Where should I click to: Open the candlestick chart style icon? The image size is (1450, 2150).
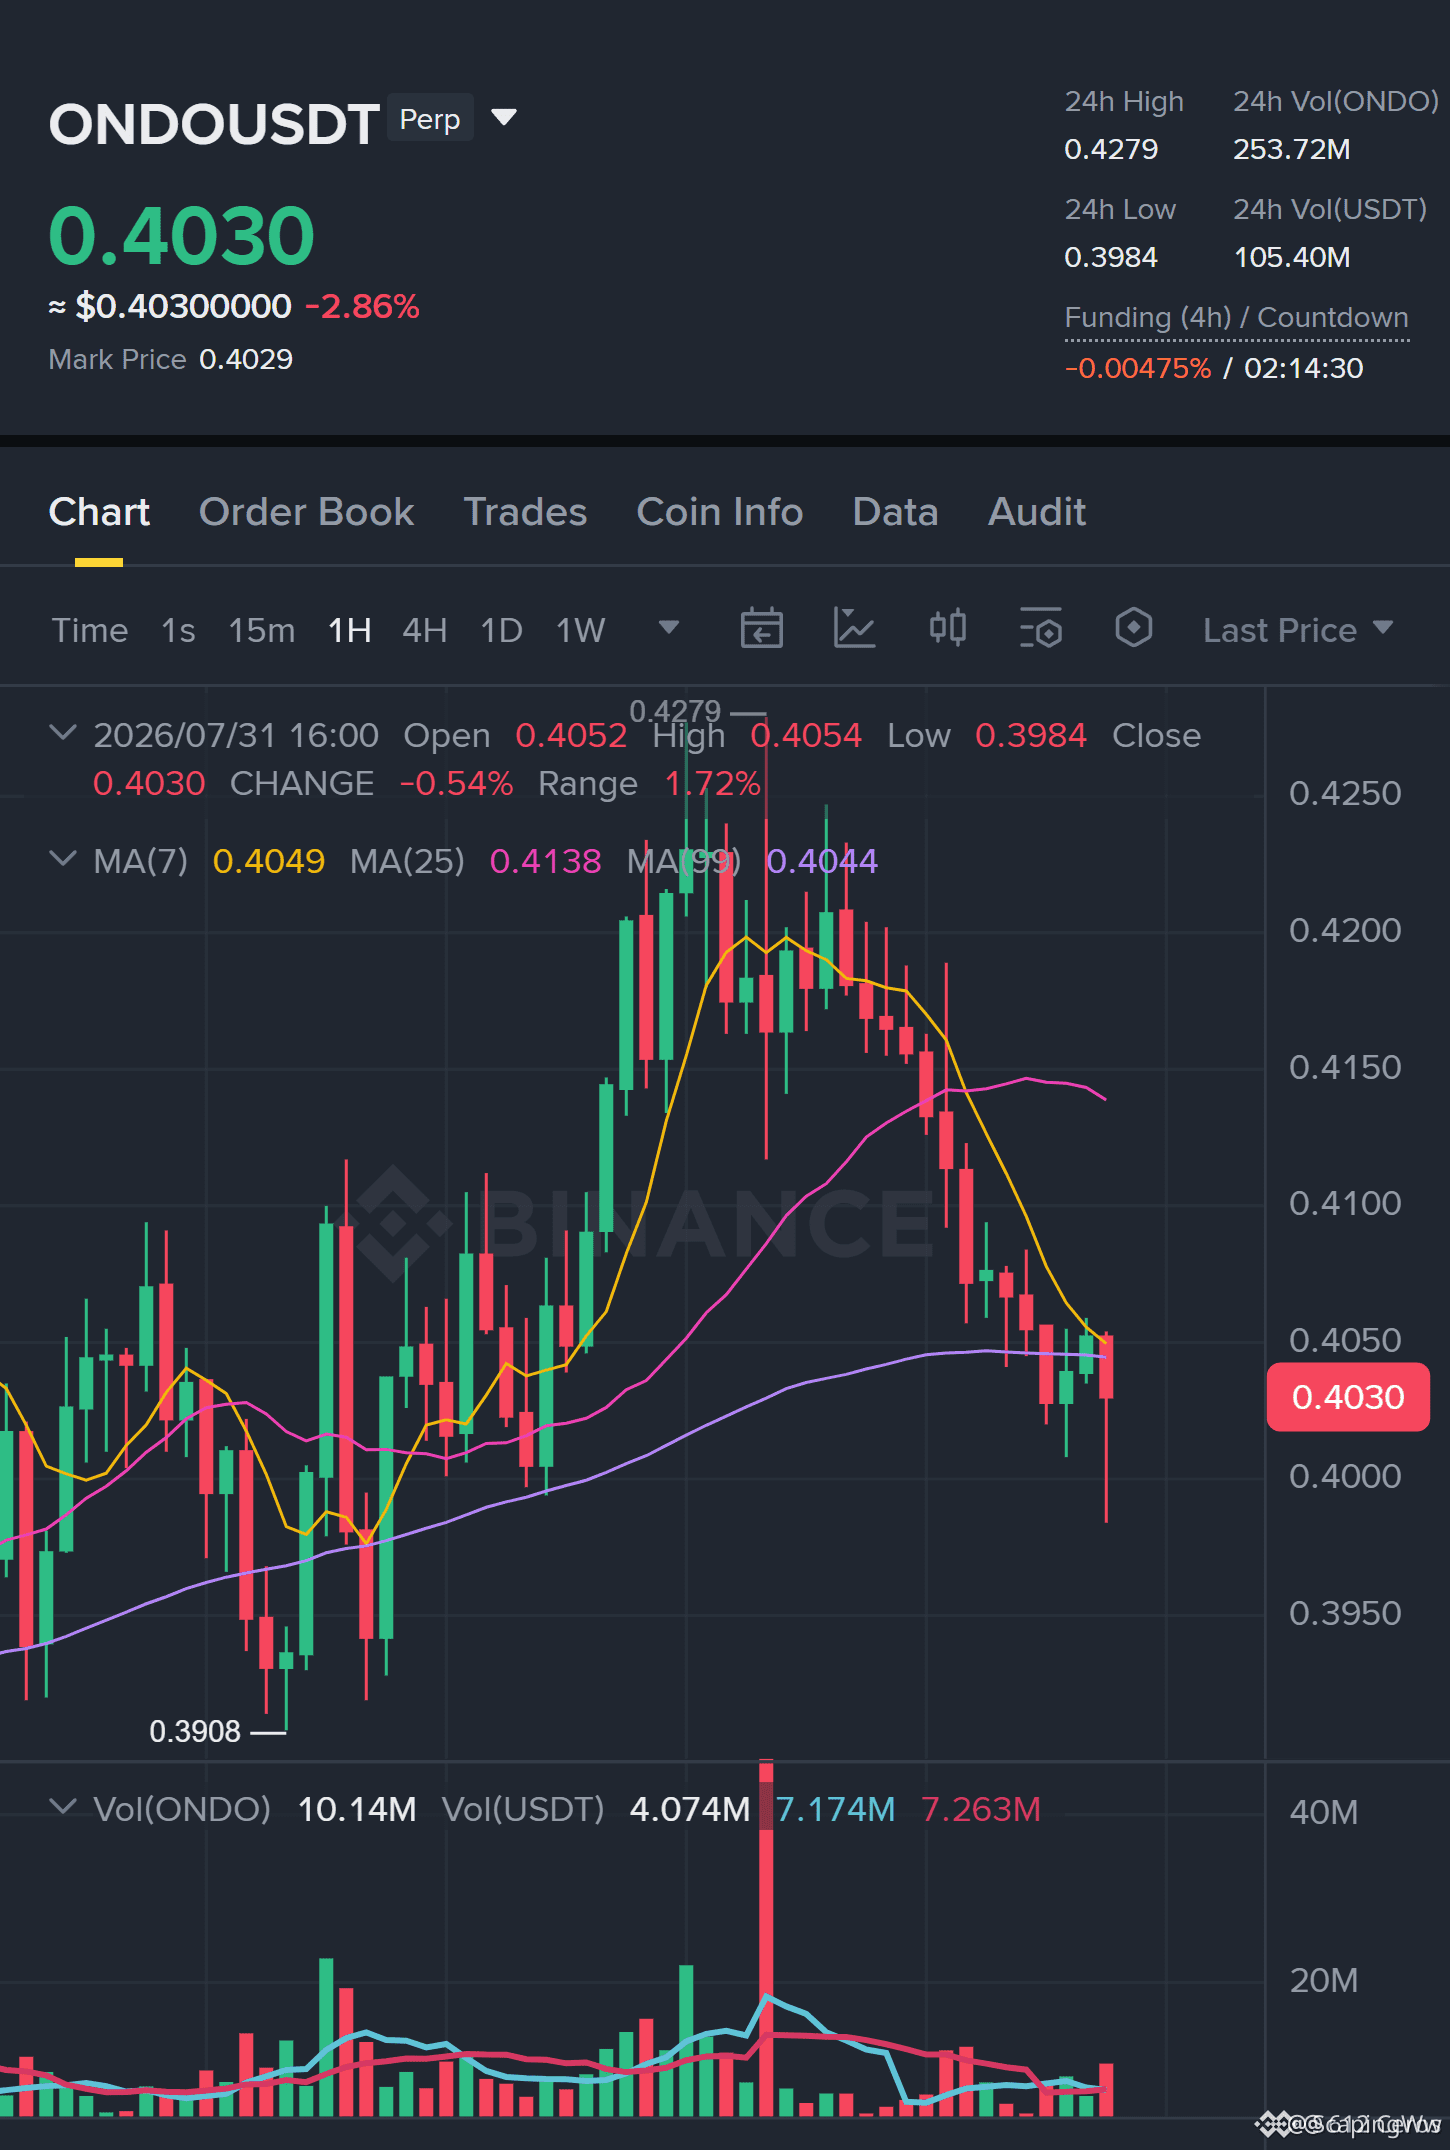[948, 629]
